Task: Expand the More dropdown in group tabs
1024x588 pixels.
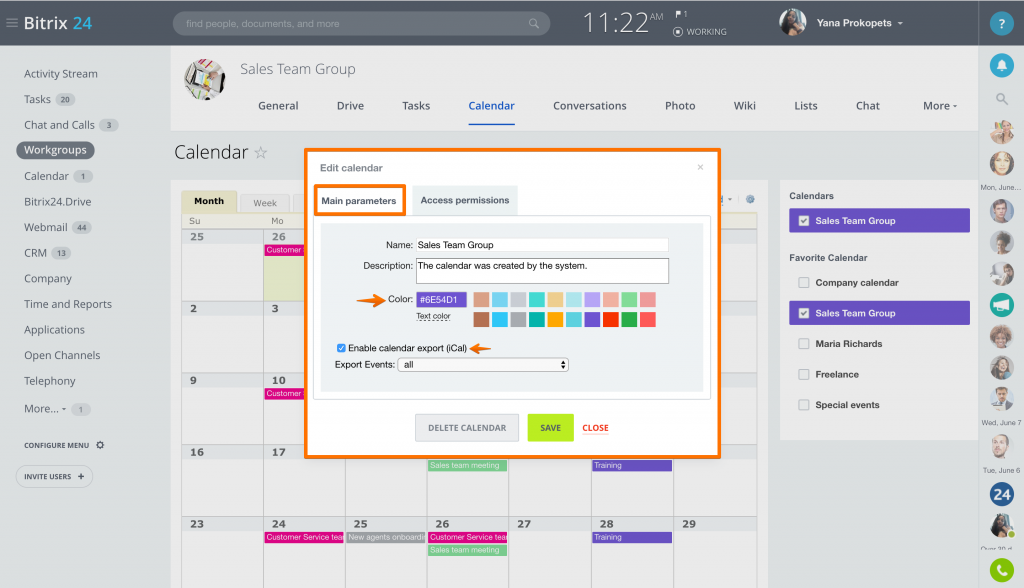Action: point(940,106)
